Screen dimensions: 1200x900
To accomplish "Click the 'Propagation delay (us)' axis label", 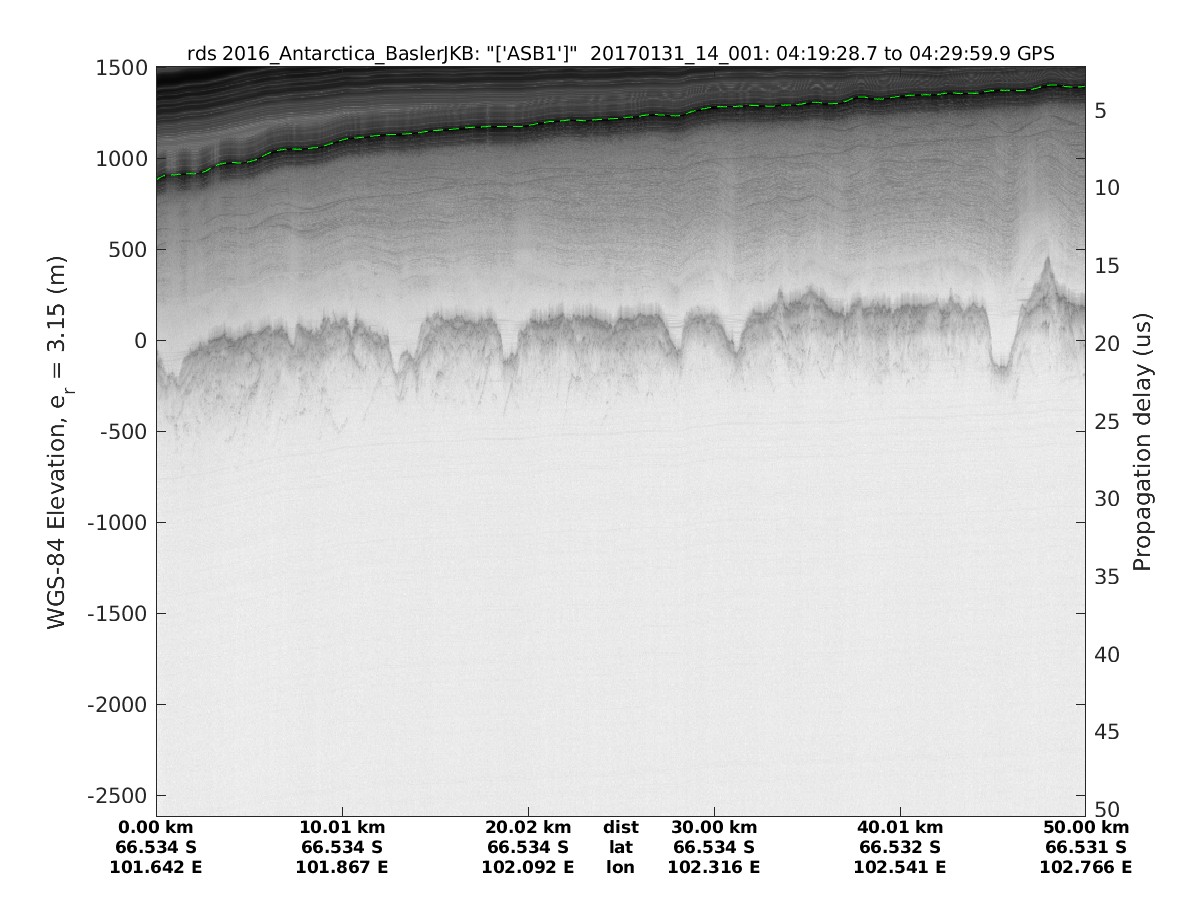I will [x=1142, y=440].
